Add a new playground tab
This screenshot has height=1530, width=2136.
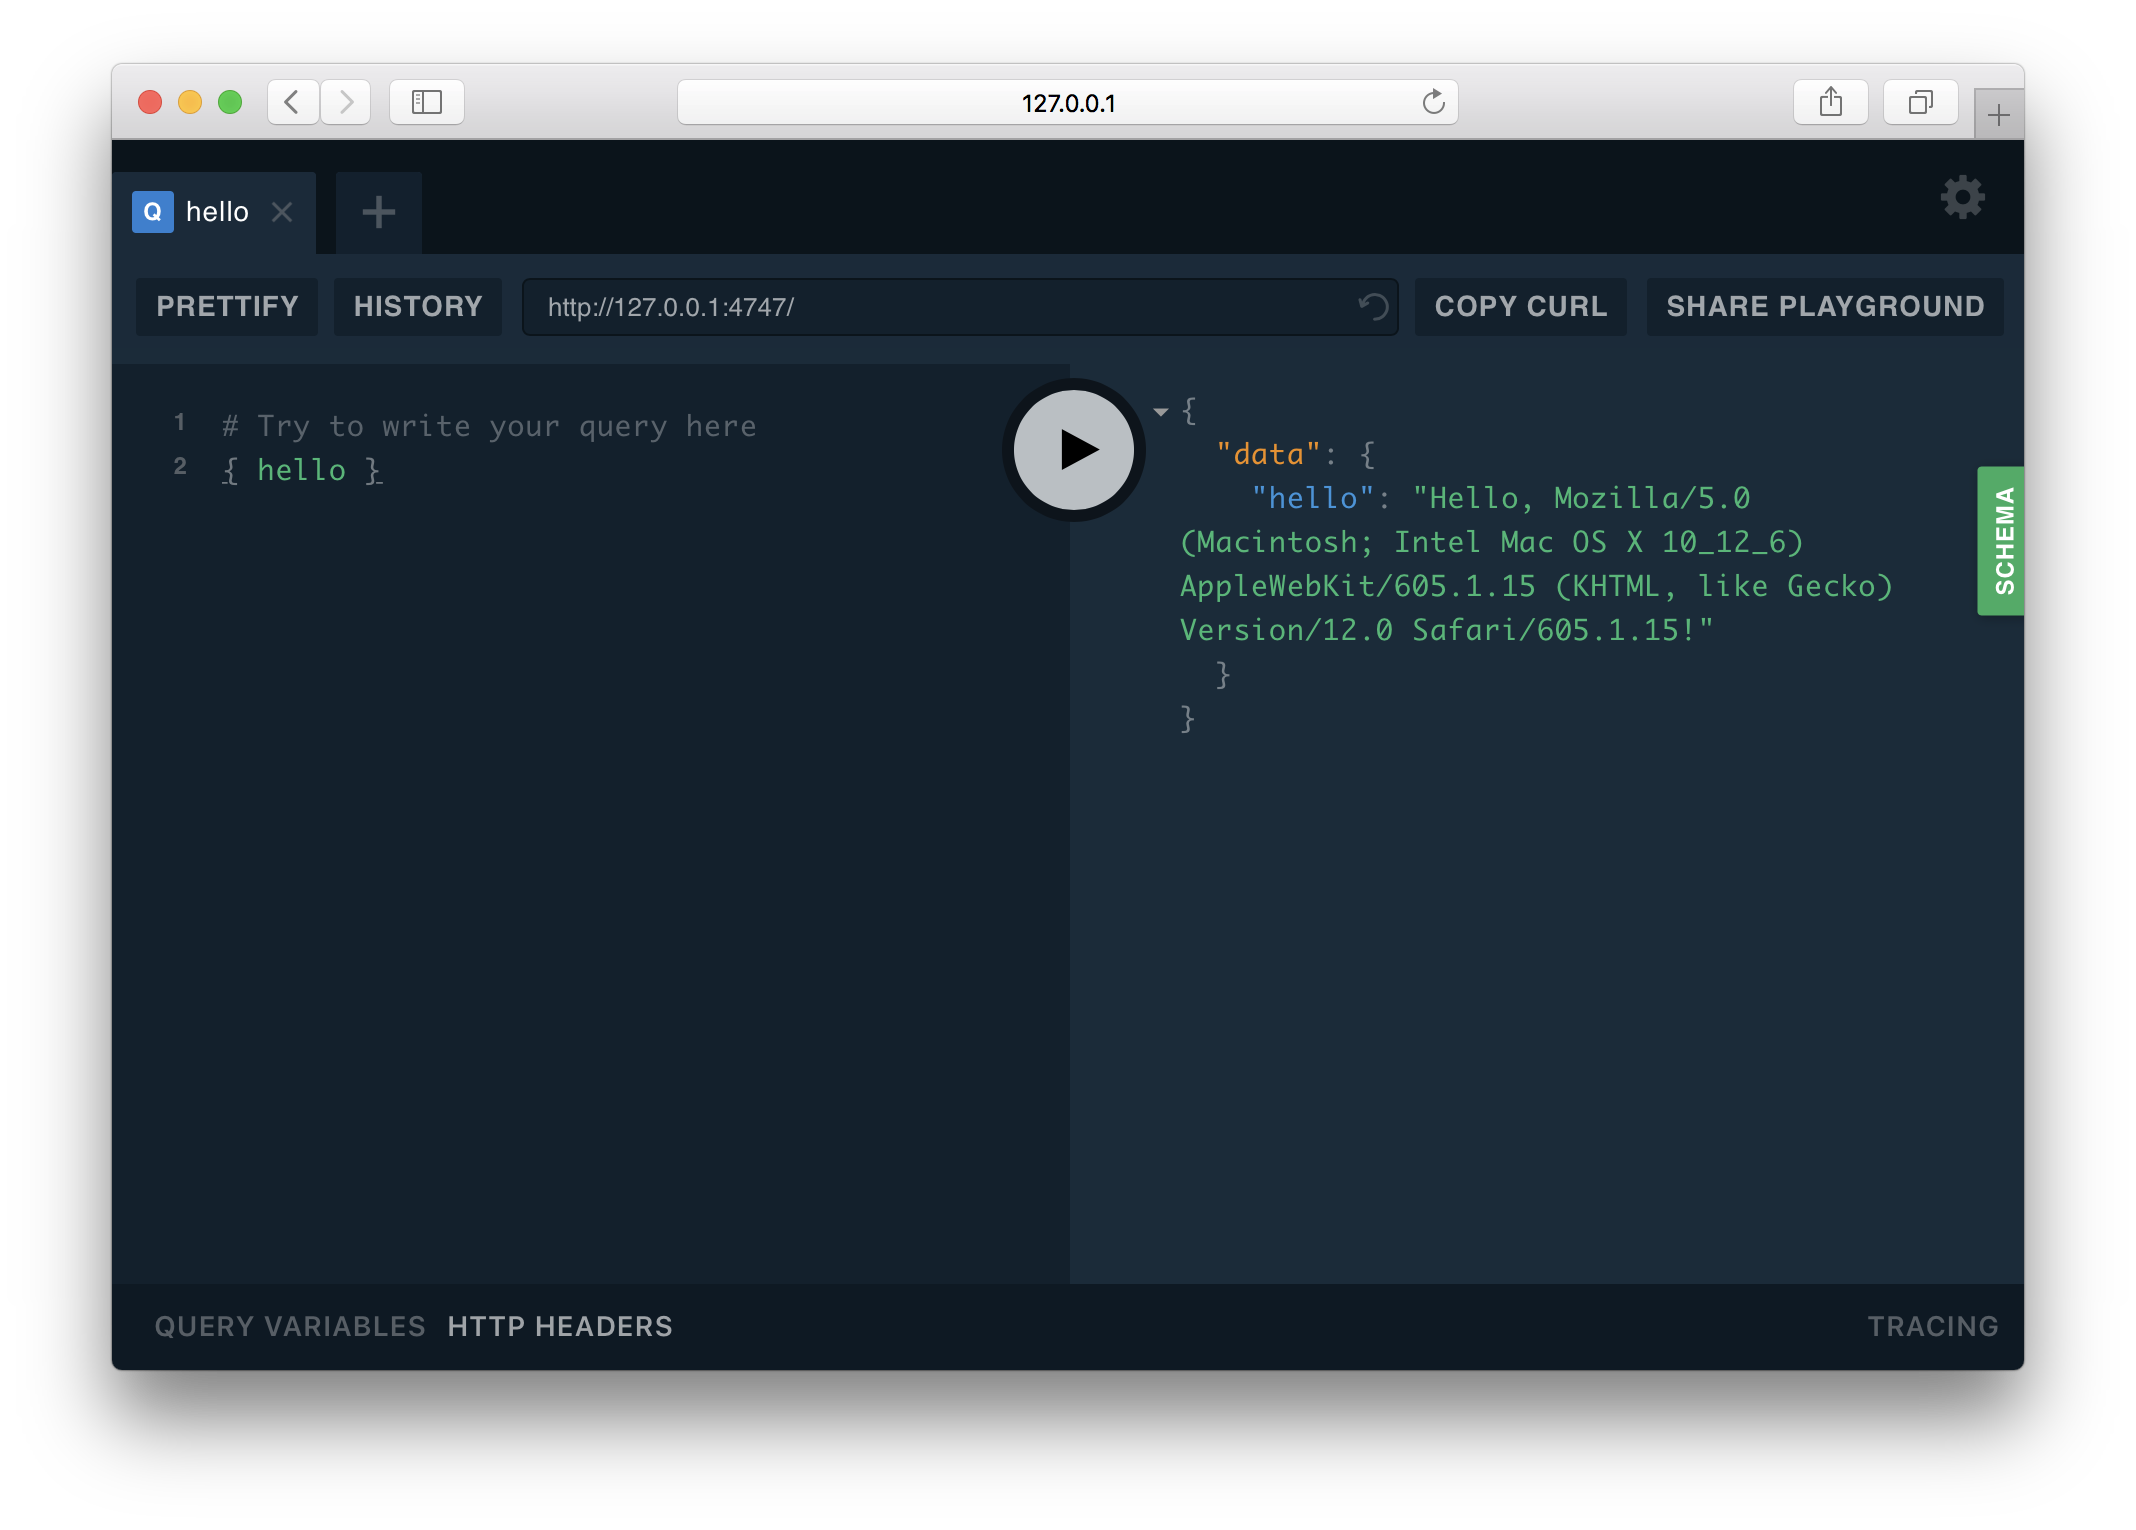point(378,212)
